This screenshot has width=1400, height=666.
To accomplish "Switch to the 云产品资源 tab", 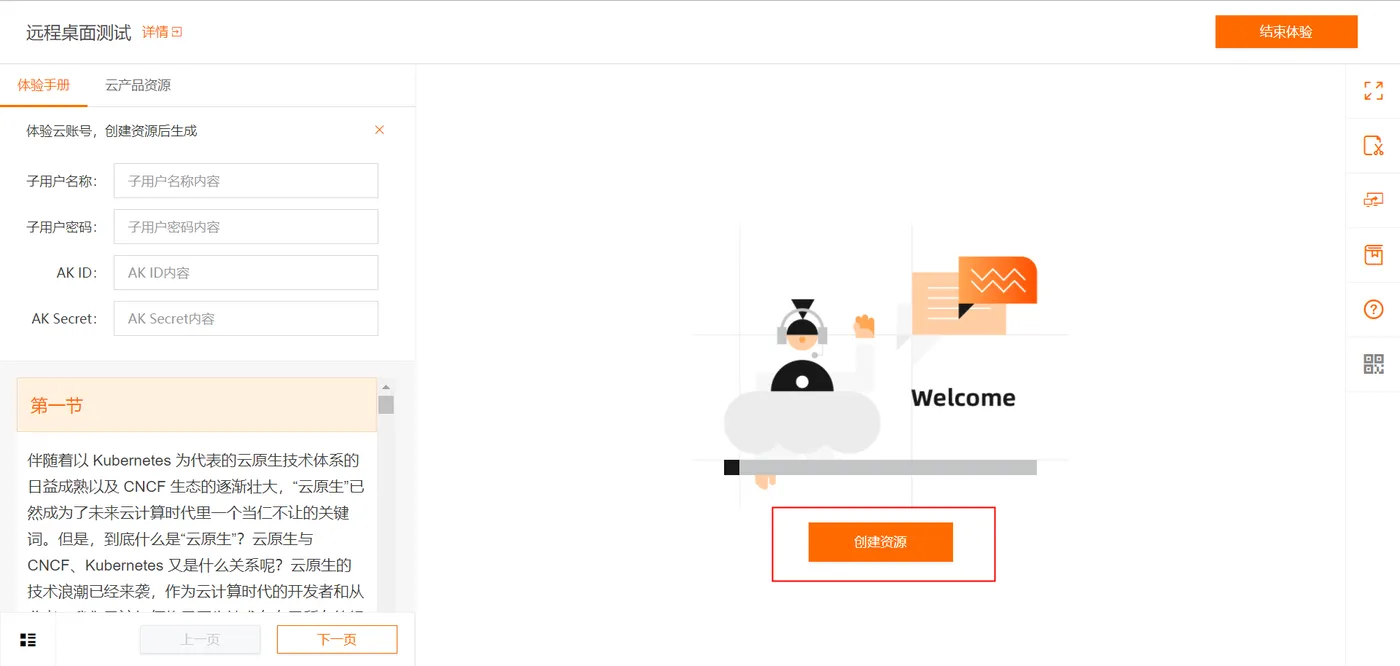I will click(x=138, y=85).
